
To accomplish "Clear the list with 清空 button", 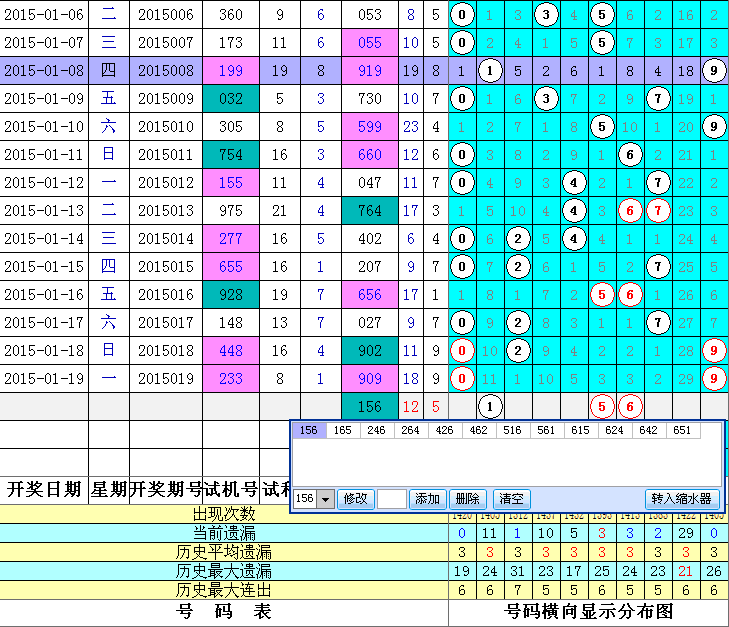I will click(x=512, y=499).
